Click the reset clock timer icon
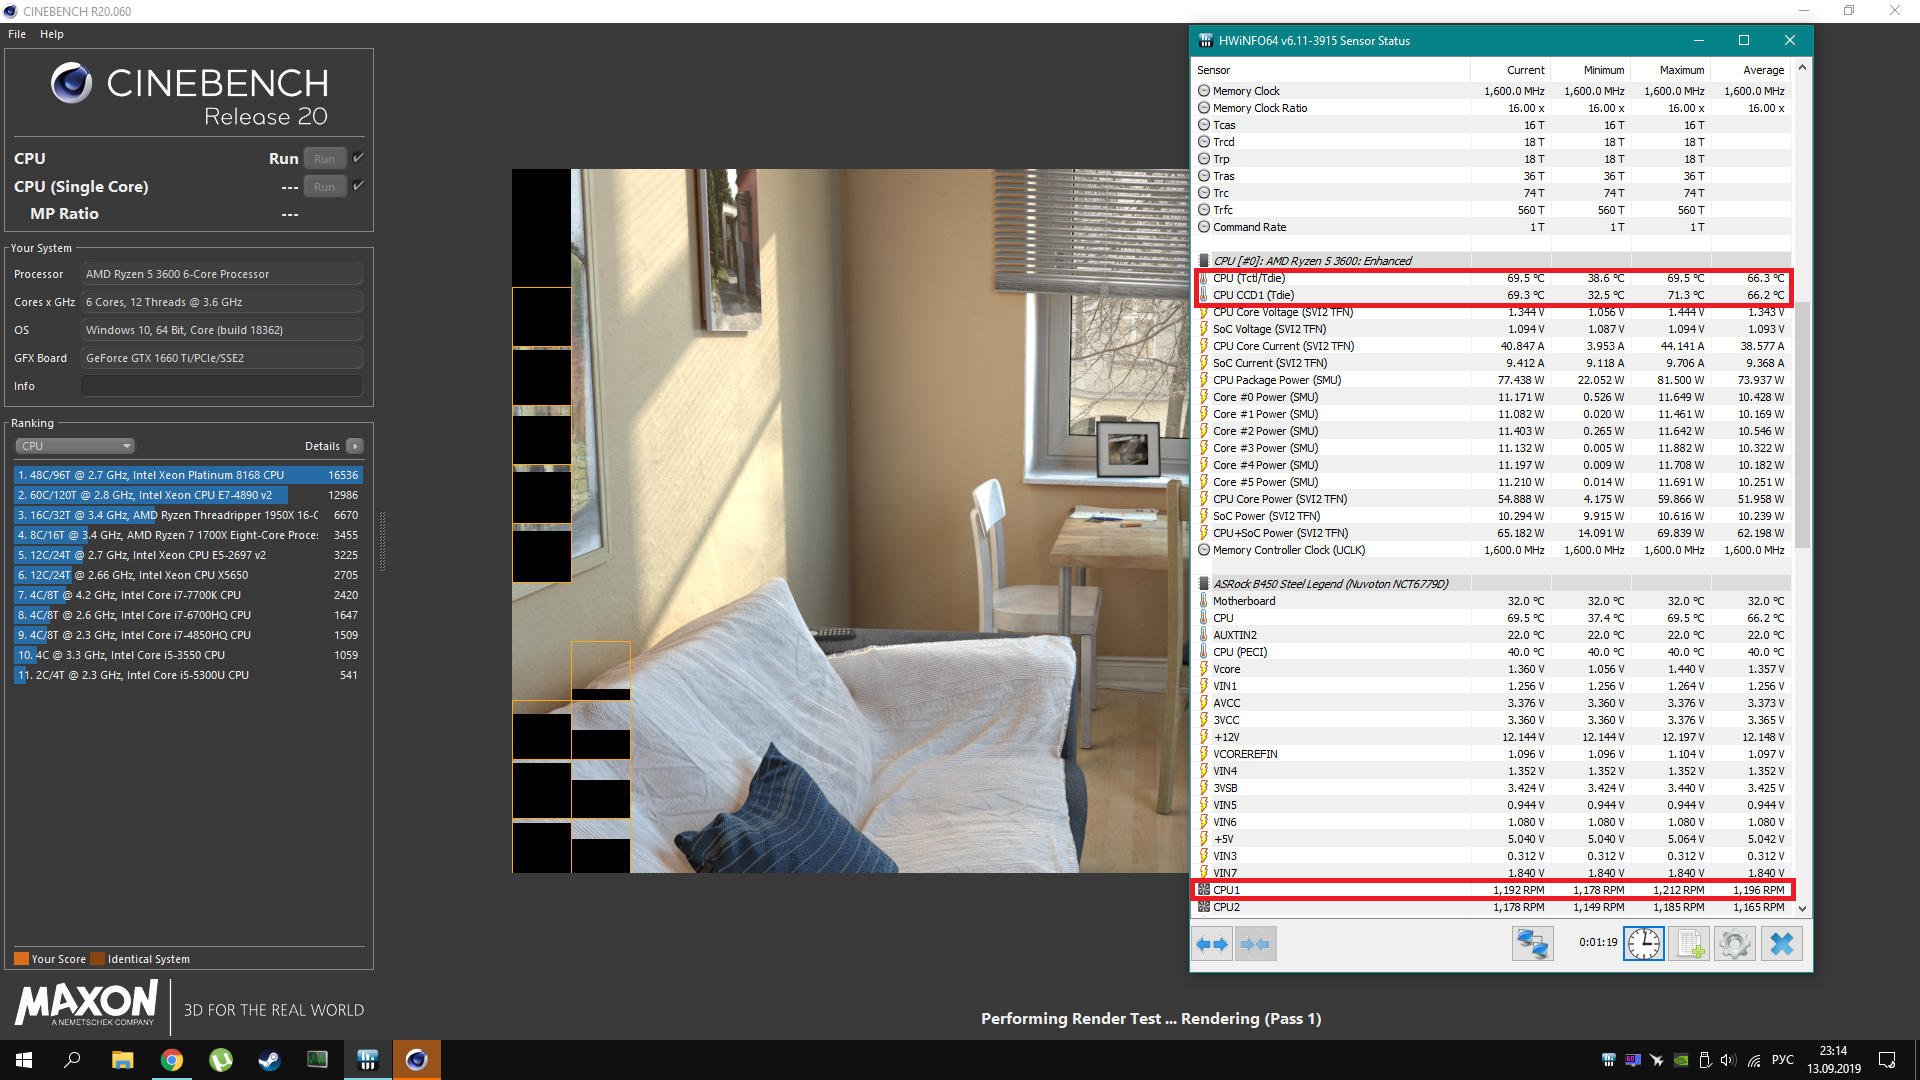1920x1080 pixels. 1643,944
